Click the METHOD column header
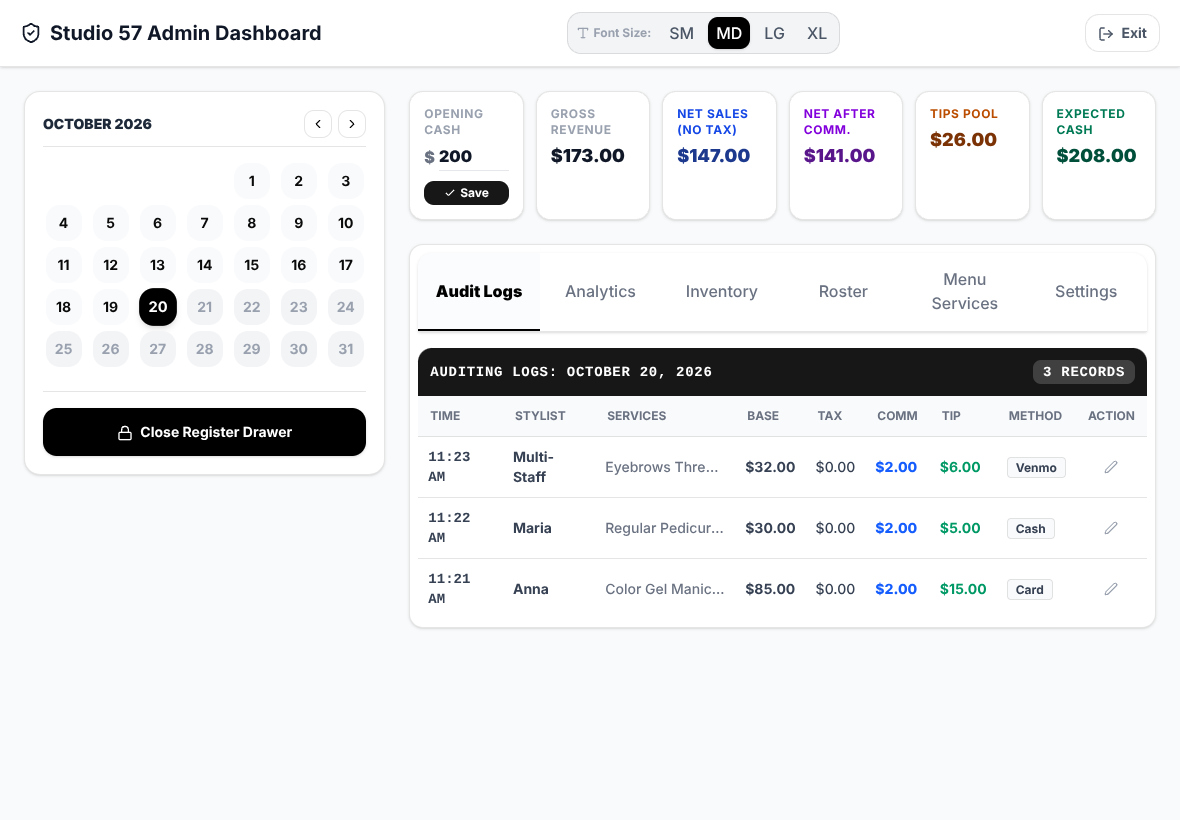Viewport: 1180px width, 820px height. click(x=1036, y=416)
